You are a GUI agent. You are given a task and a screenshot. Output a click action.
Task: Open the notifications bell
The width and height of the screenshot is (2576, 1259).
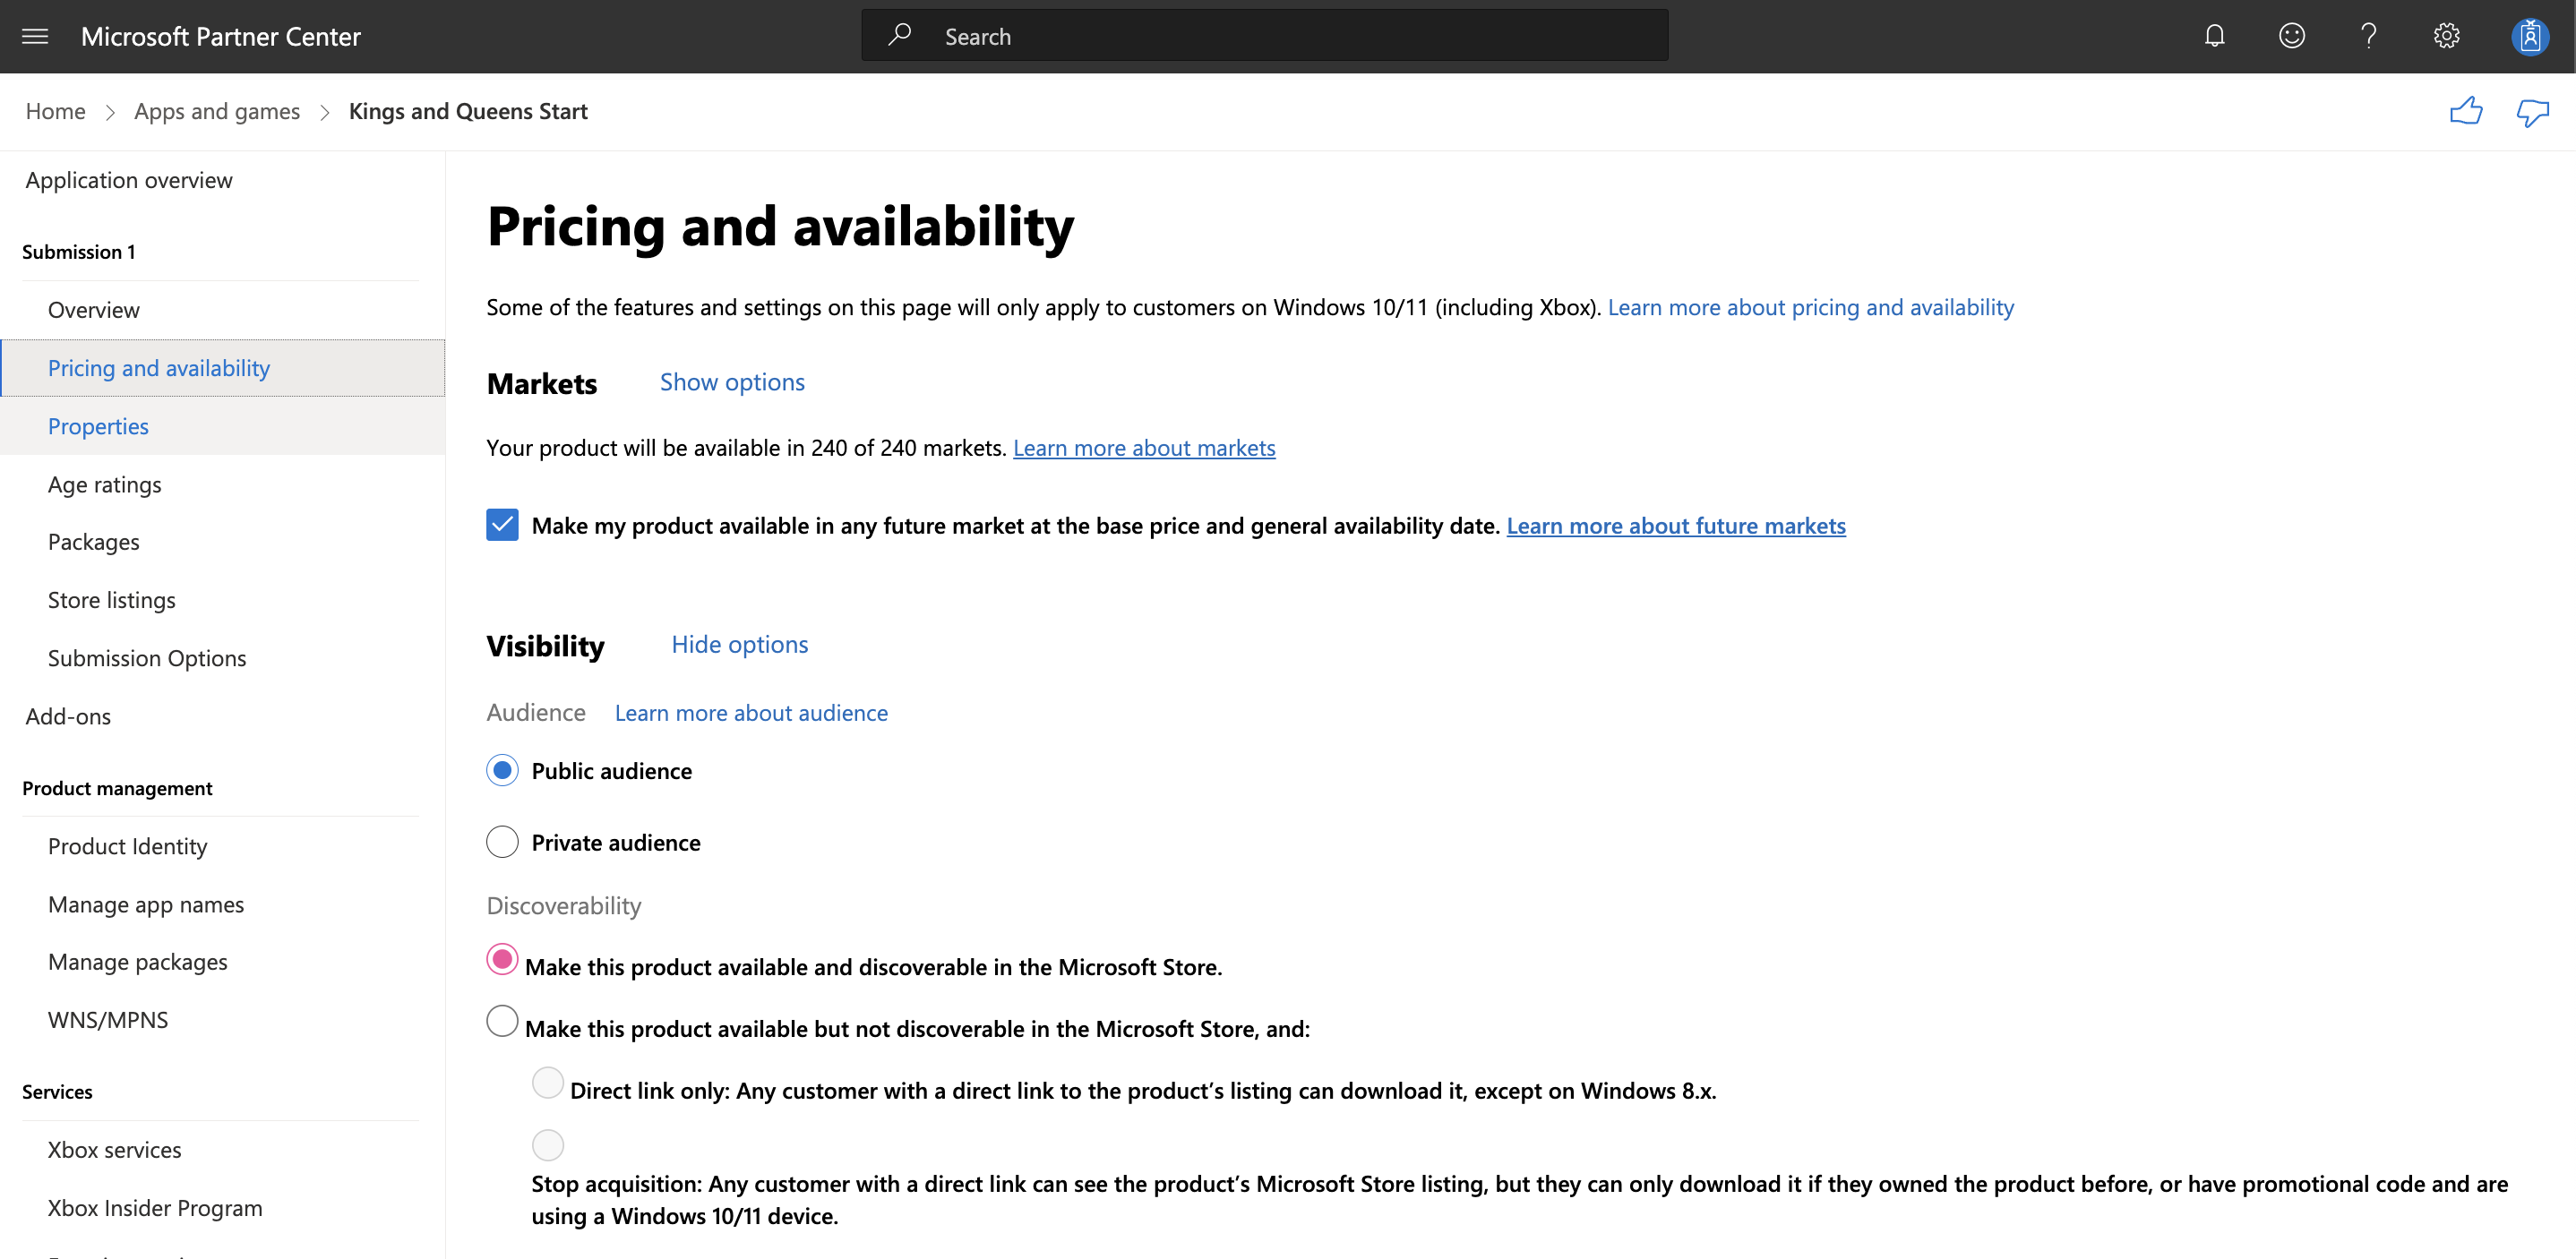tap(2214, 36)
